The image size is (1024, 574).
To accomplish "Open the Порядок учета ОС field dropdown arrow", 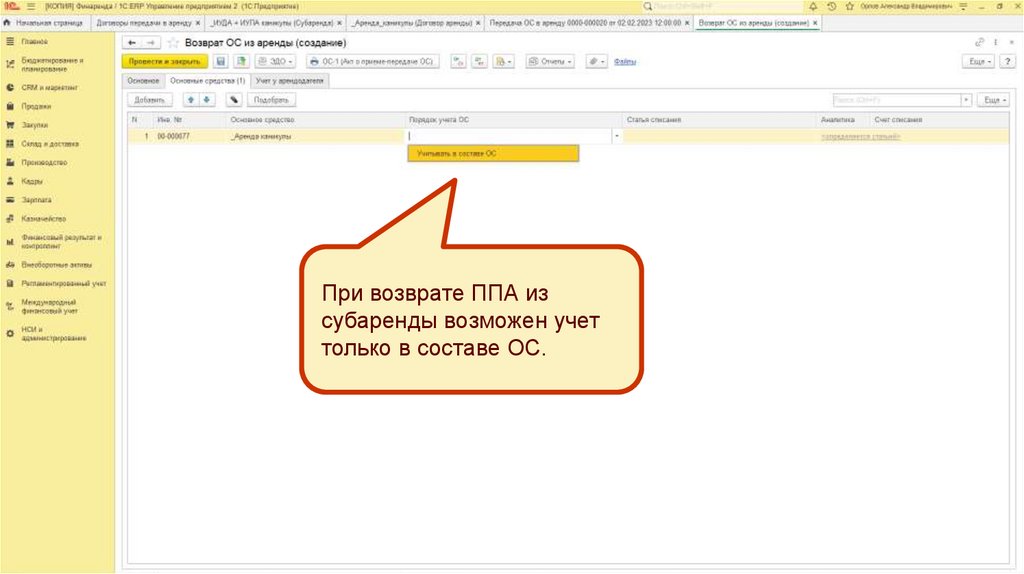I will [616, 135].
